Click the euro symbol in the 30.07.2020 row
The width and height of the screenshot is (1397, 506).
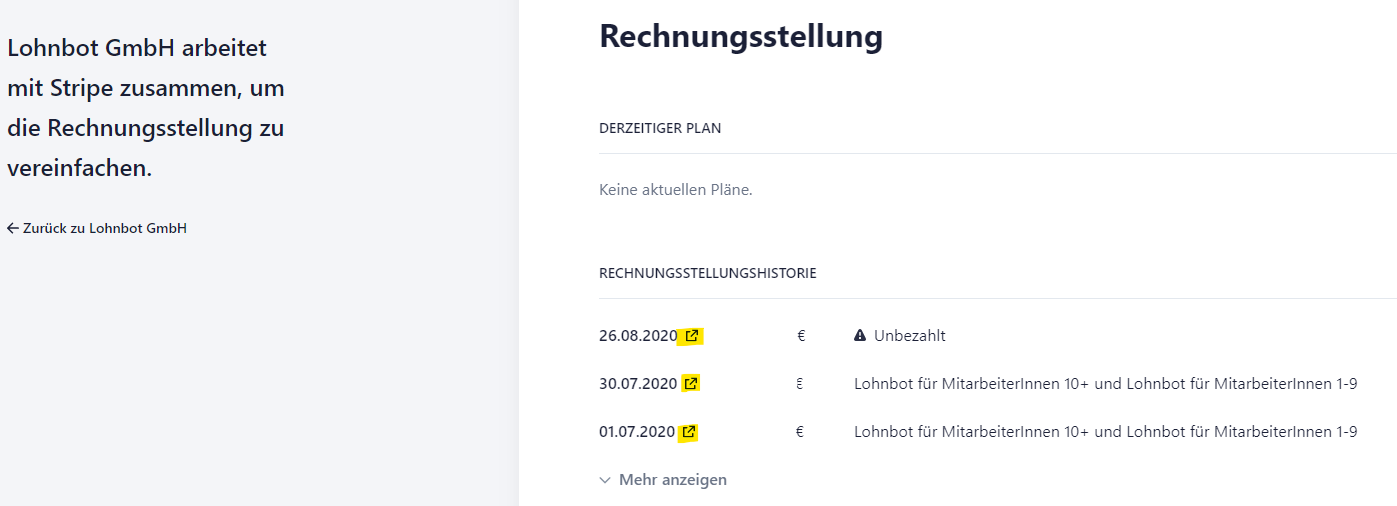tap(800, 383)
